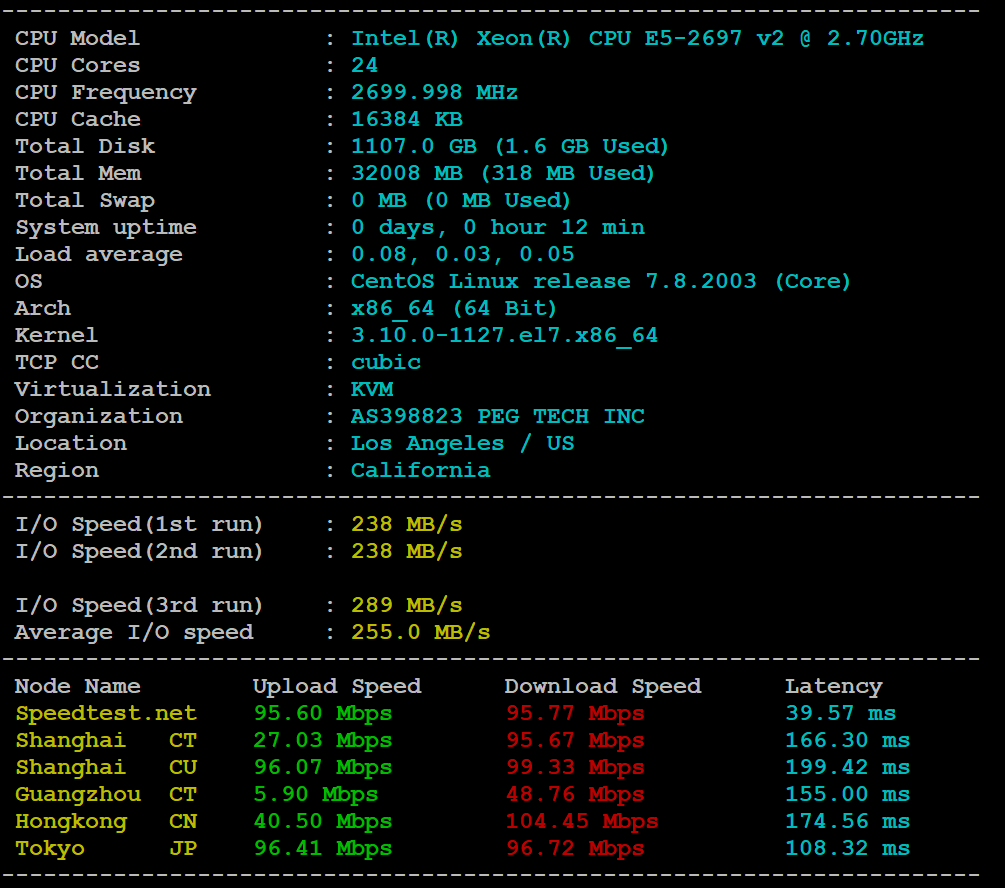Select the Hongkong download speed 104.45 Mbps
Viewport: 1005px width, 888px height.
pos(581,822)
